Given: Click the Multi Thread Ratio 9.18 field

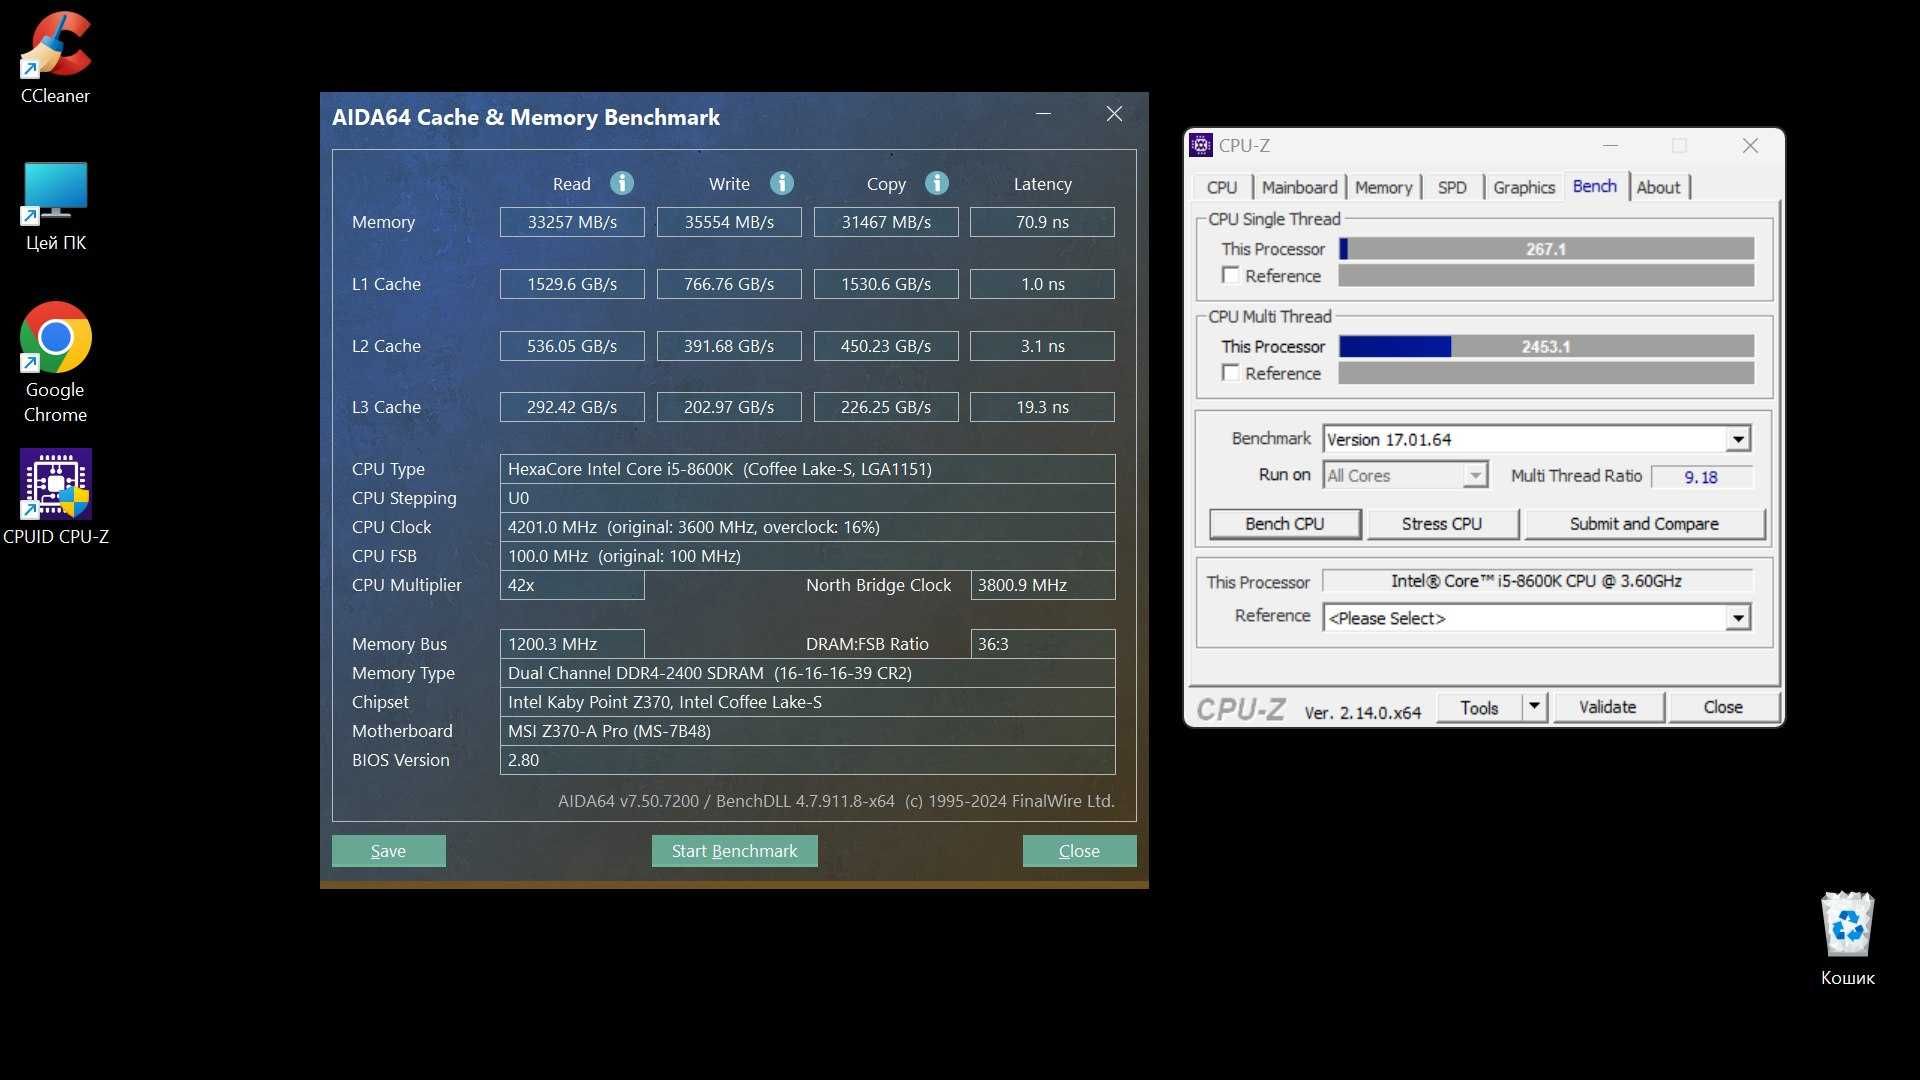Looking at the screenshot, I should coord(1701,477).
